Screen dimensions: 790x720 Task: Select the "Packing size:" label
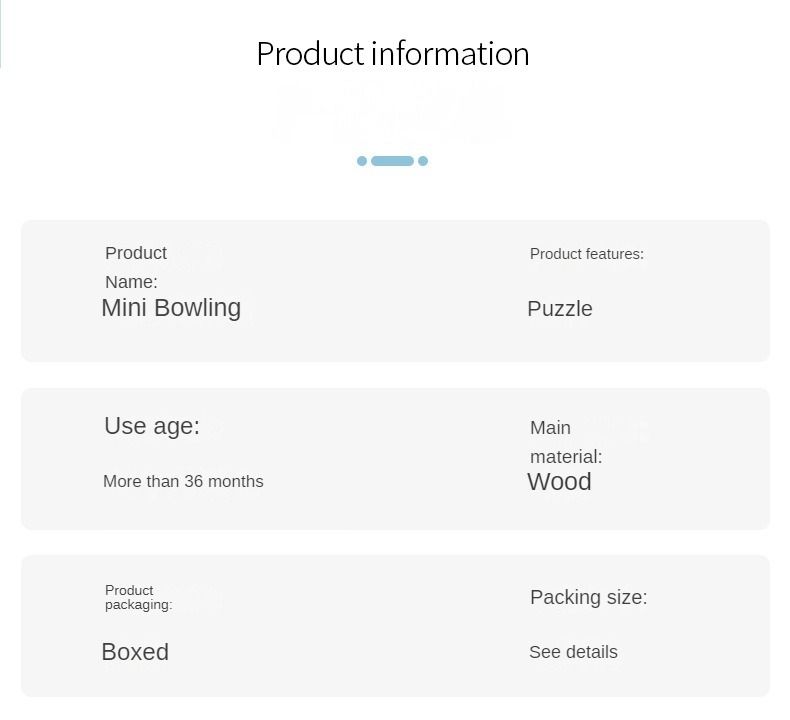588,597
